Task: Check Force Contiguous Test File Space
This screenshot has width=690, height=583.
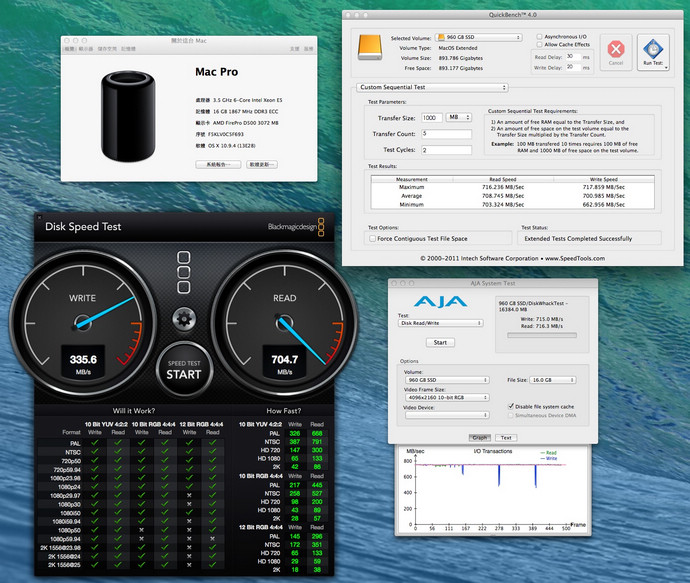Action: coord(372,238)
